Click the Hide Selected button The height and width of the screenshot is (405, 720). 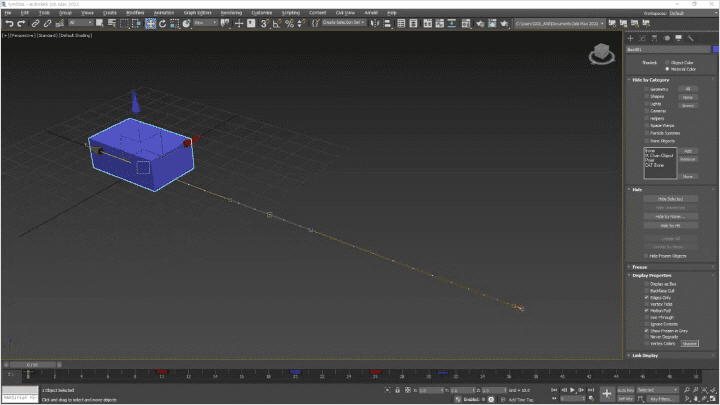670,199
